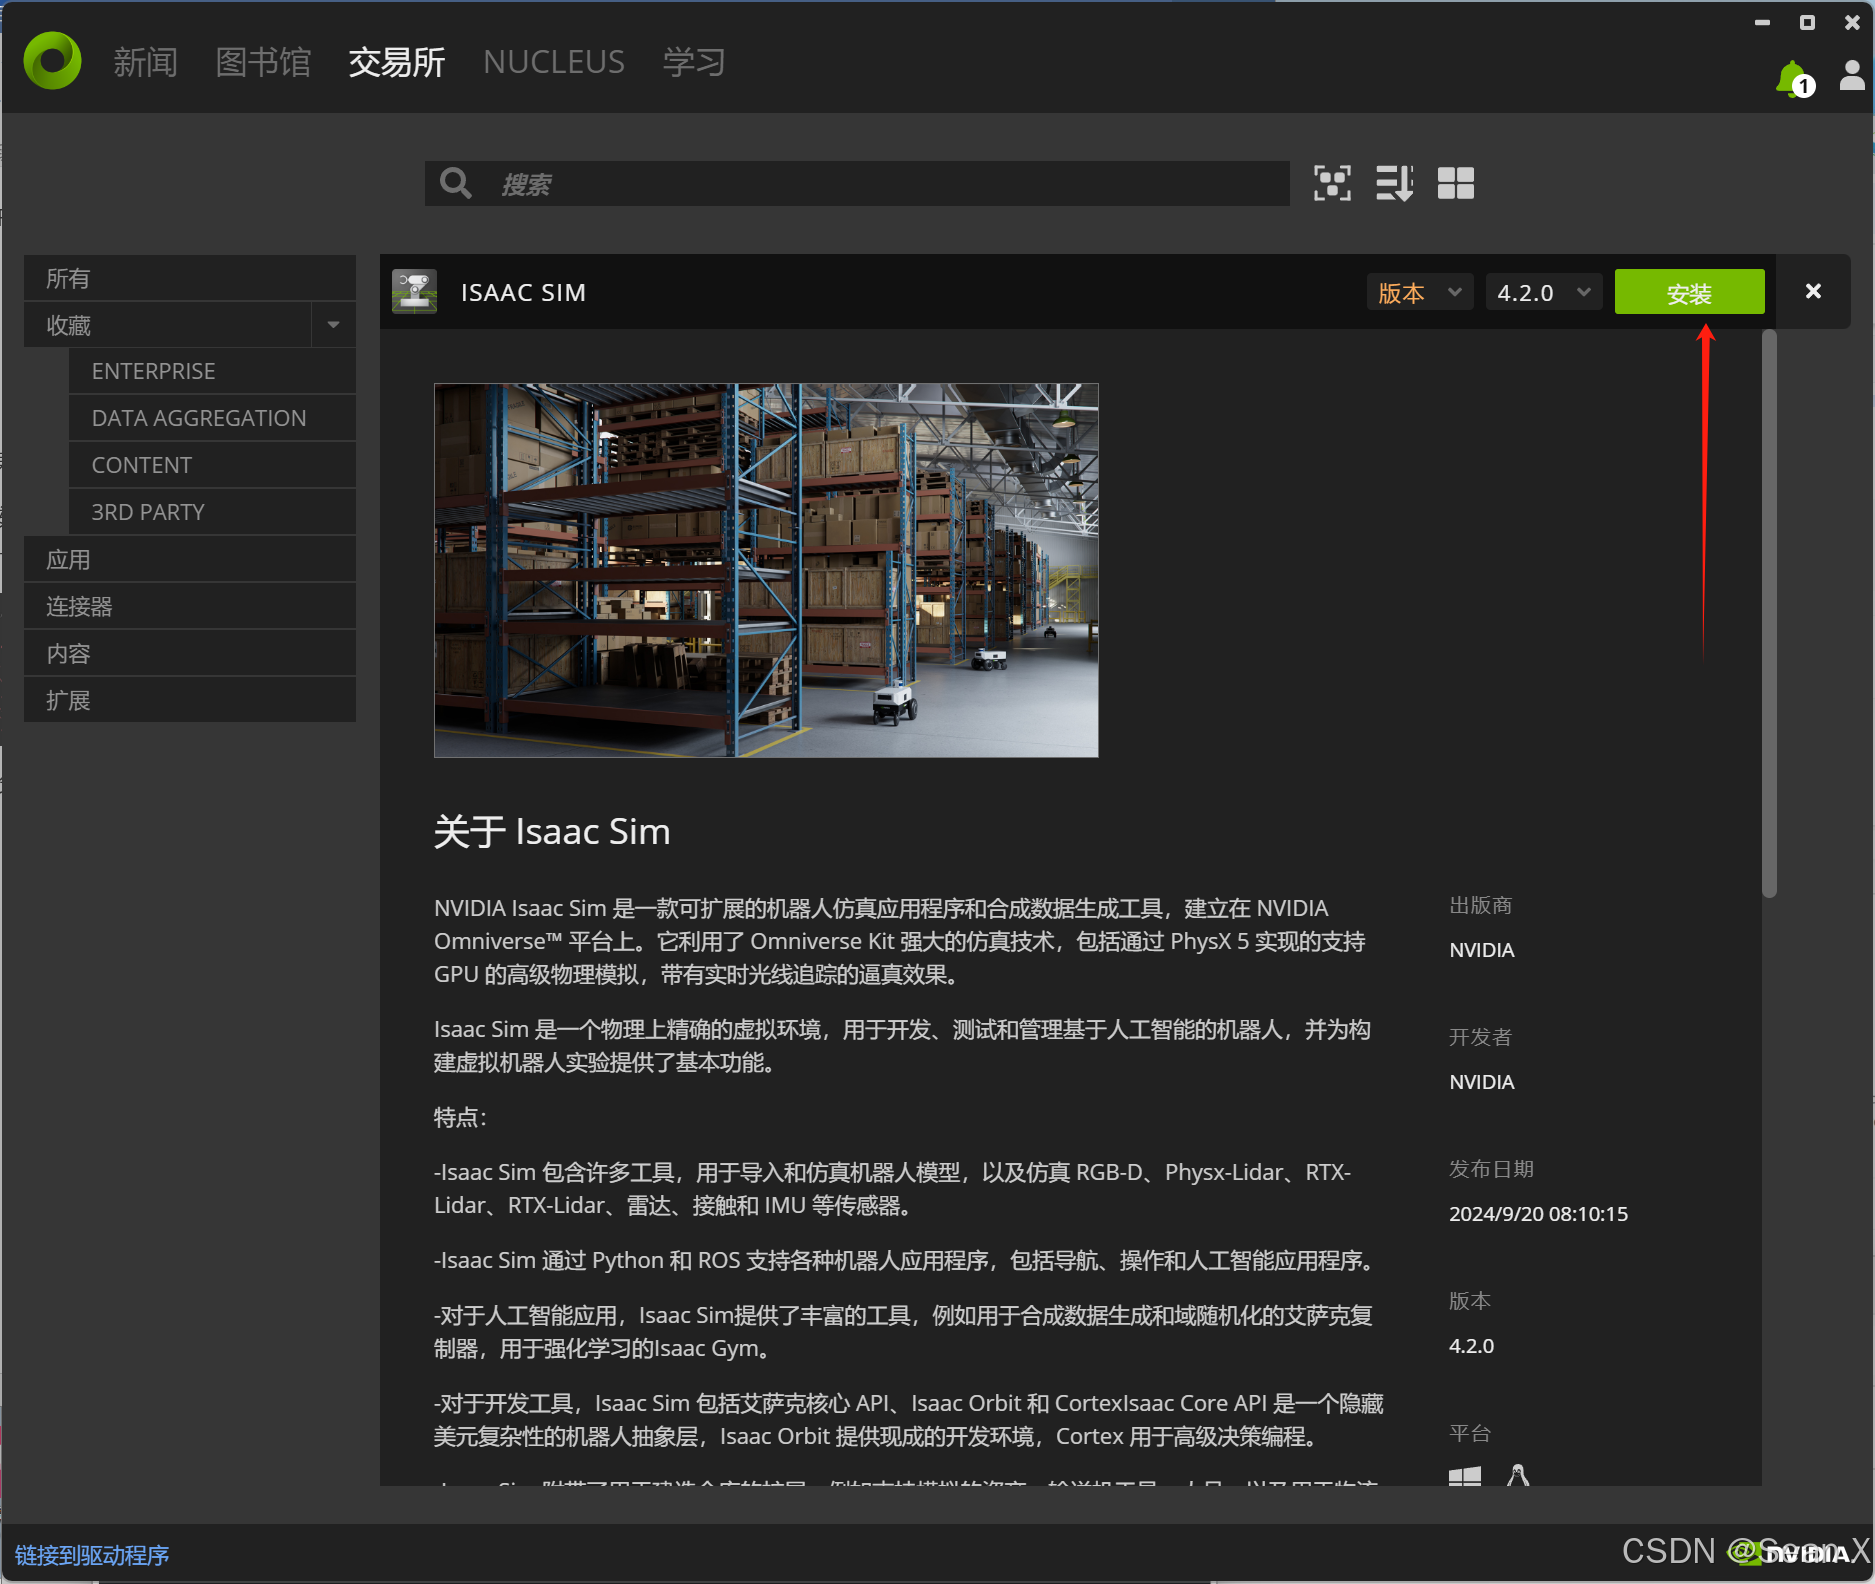The width and height of the screenshot is (1875, 1584).
Task: Click publisher value NVIDIA under 出版商
Action: (1482, 950)
